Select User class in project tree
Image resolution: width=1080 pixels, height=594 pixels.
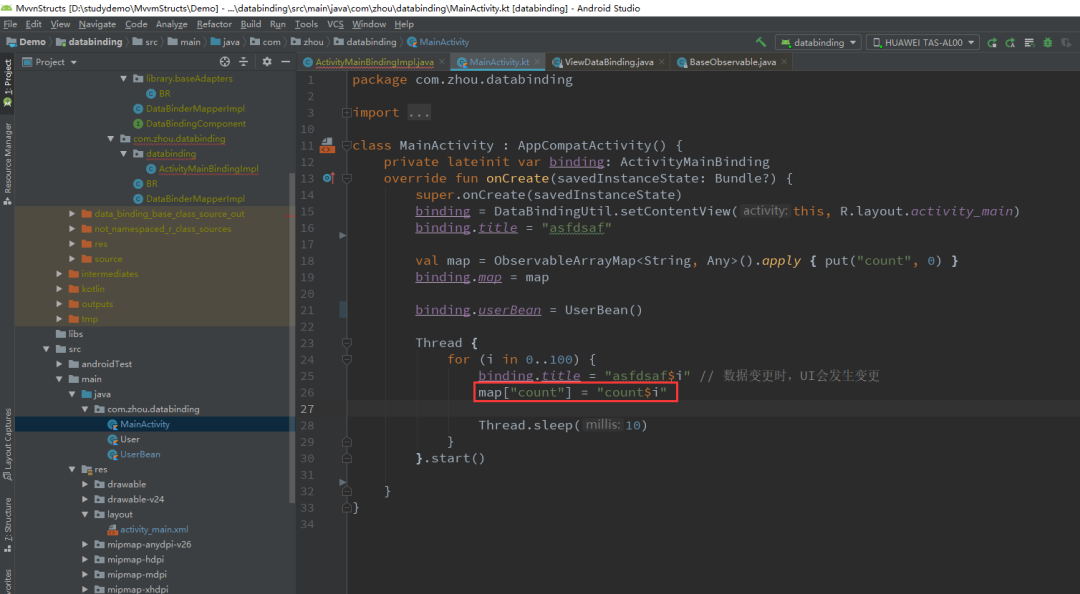pos(130,440)
